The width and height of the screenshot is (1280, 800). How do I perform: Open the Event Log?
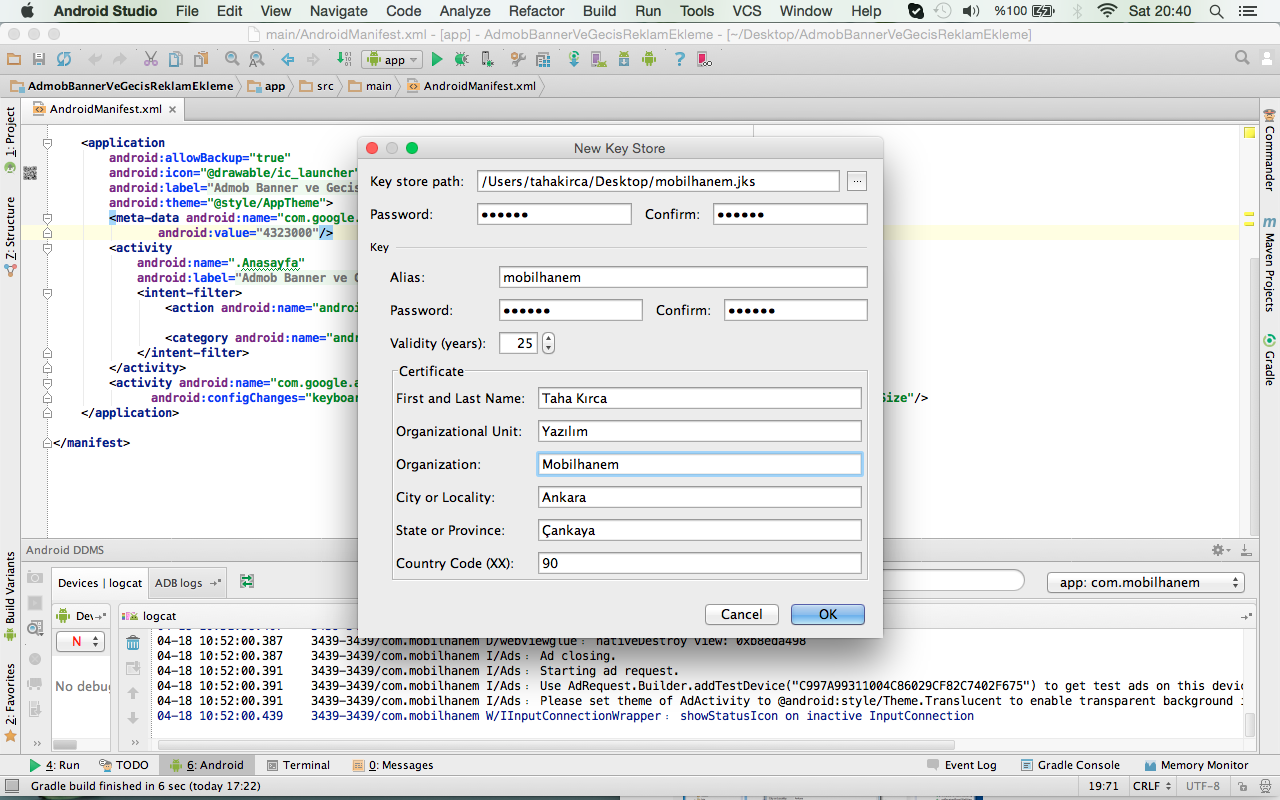click(x=961, y=765)
